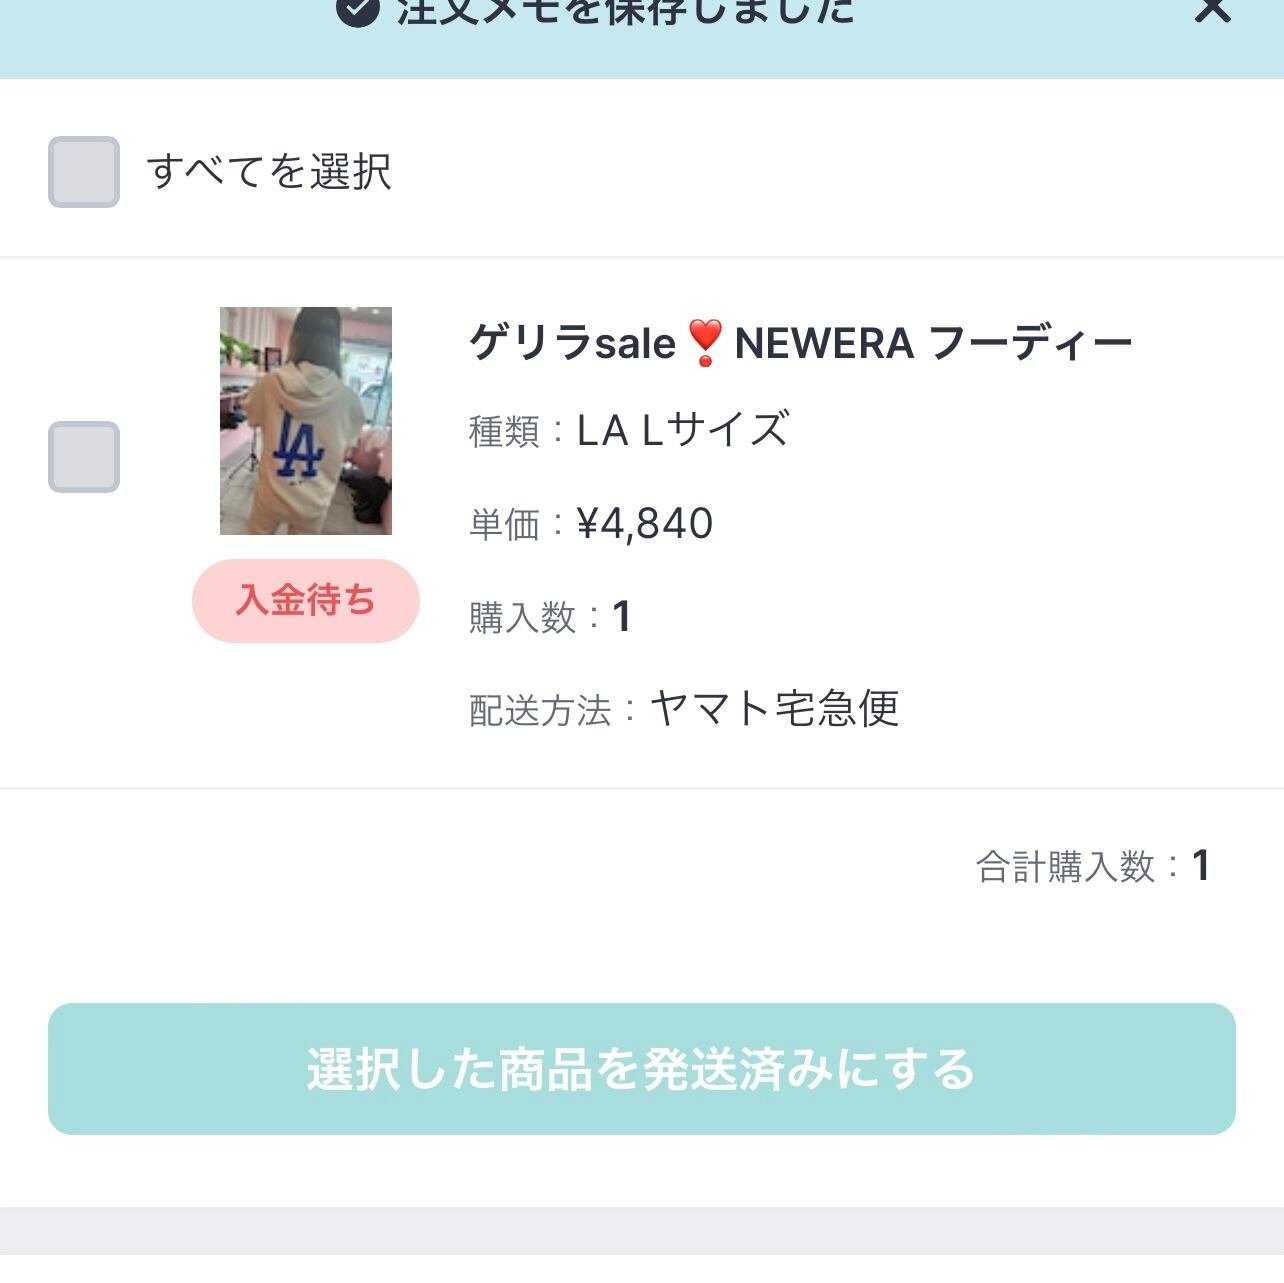Select the NEWERA hoodie item checkbox
Viewport: 1284px width, 1283px height.
pyautogui.click(x=84, y=457)
